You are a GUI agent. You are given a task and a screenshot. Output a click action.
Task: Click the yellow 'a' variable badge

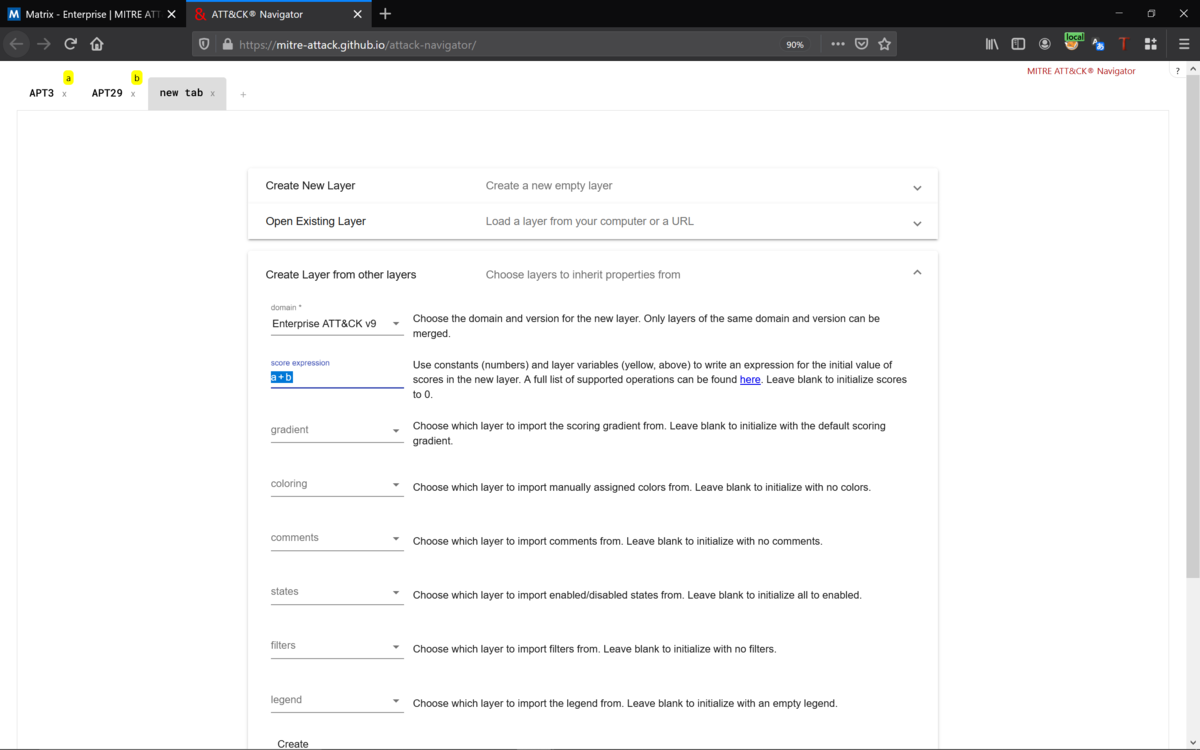pyautogui.click(x=68, y=78)
